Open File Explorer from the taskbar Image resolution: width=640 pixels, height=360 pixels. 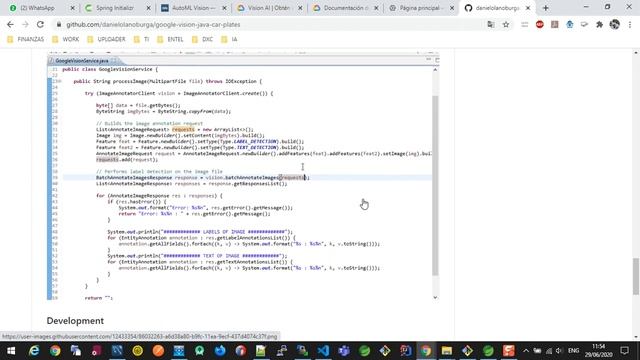click(x=447, y=351)
